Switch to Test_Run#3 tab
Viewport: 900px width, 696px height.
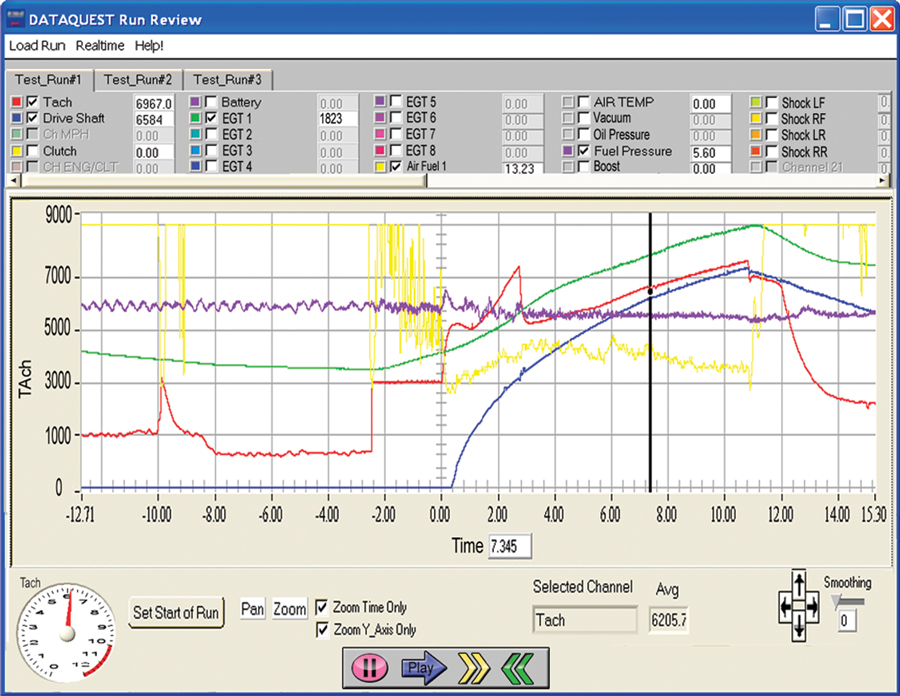pos(227,80)
